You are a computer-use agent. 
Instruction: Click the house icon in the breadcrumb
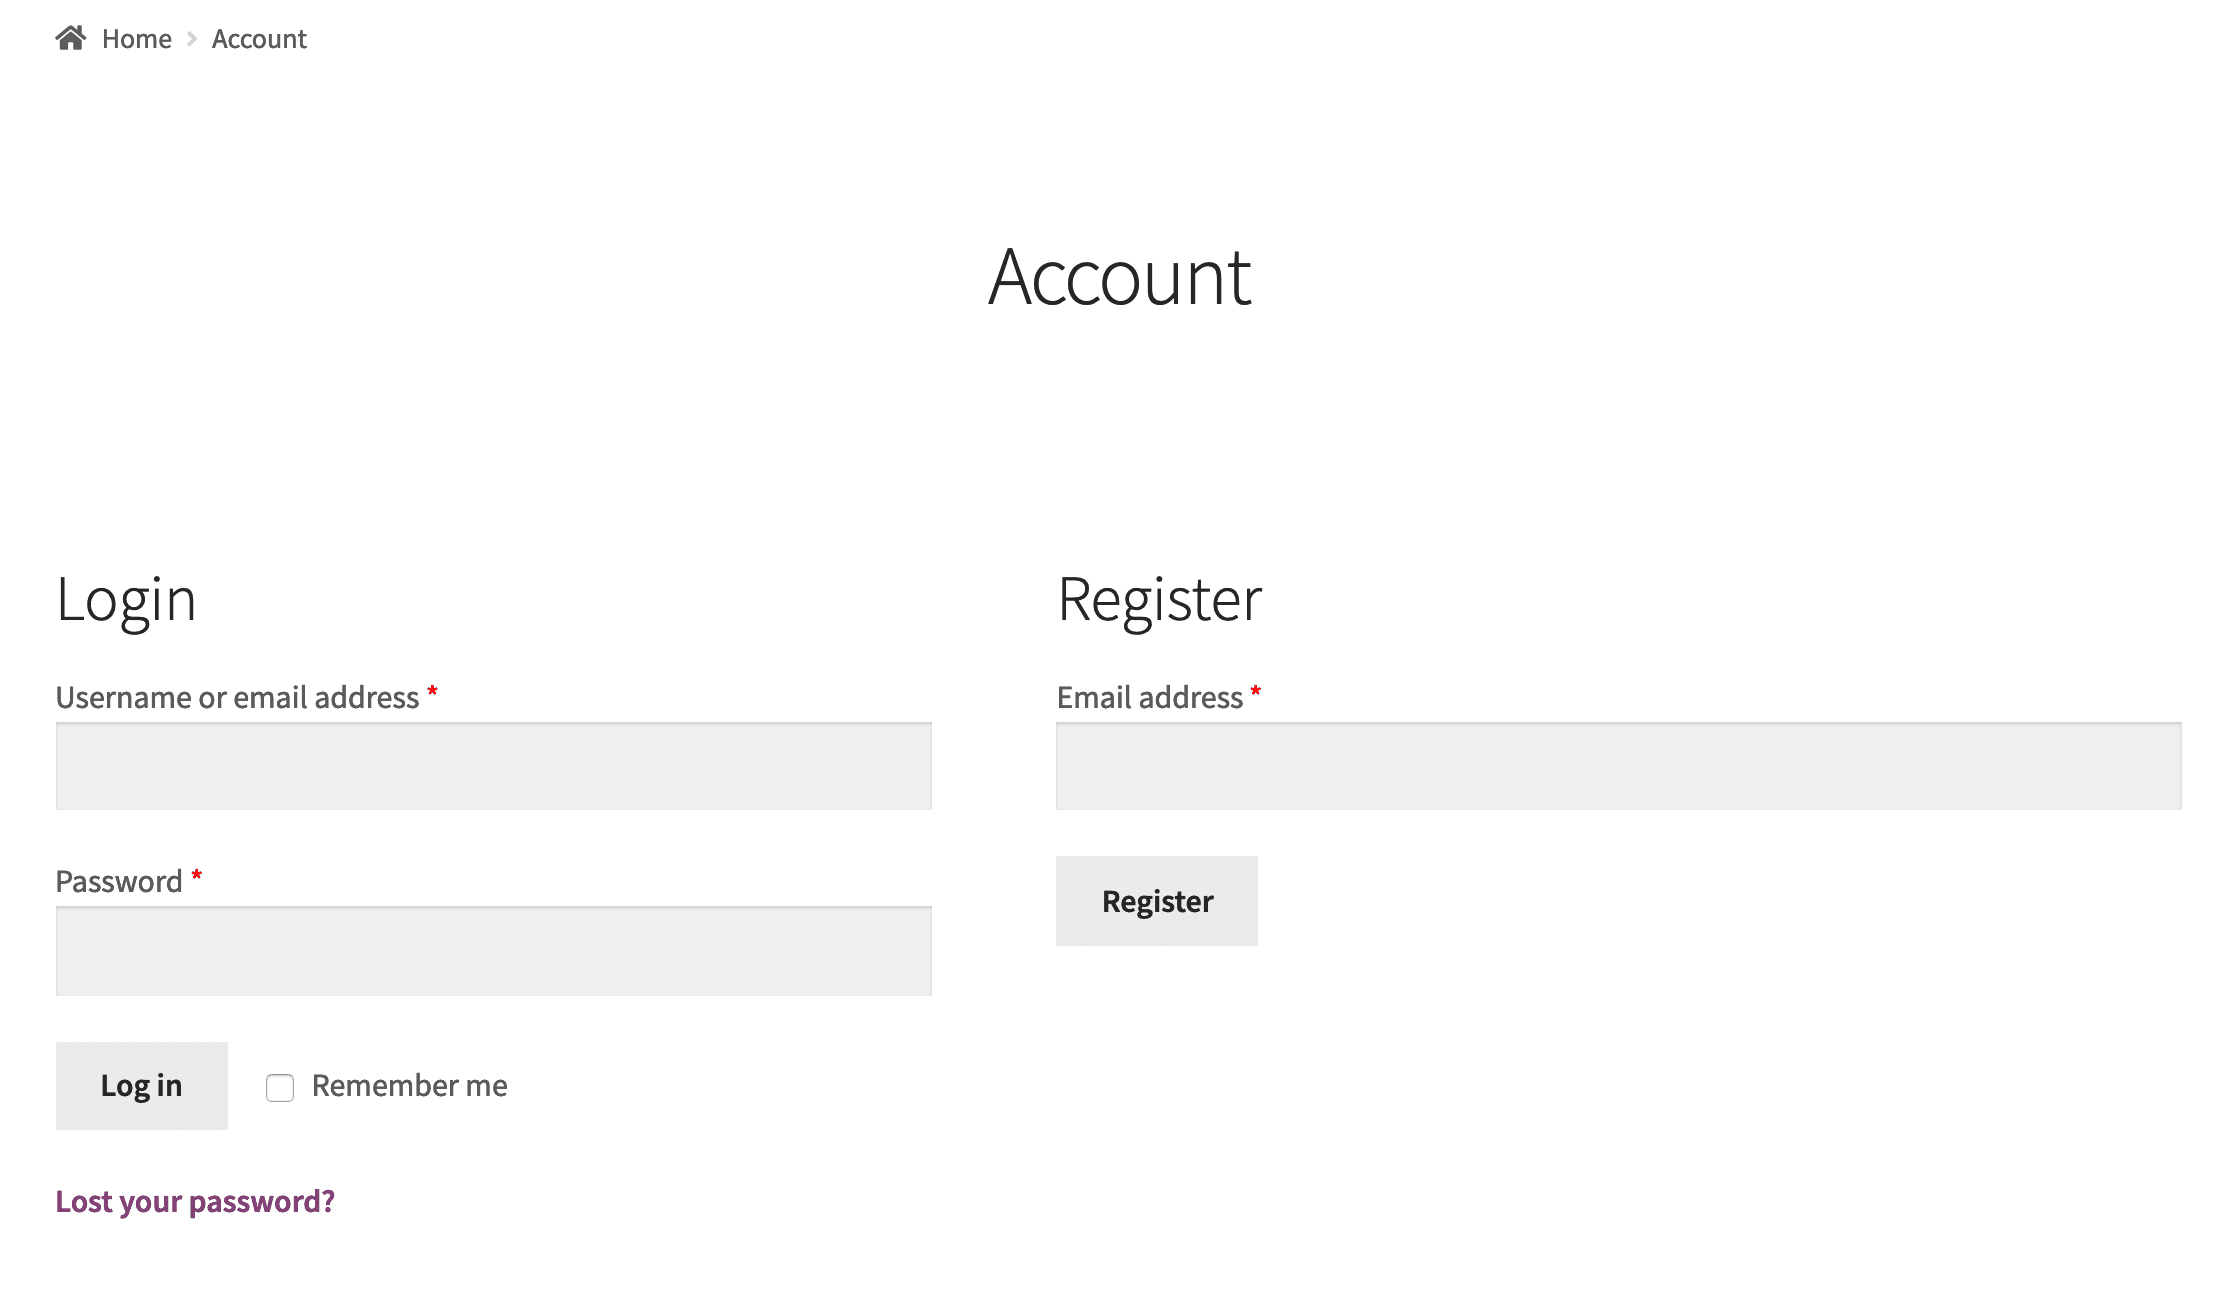pyautogui.click(x=70, y=38)
